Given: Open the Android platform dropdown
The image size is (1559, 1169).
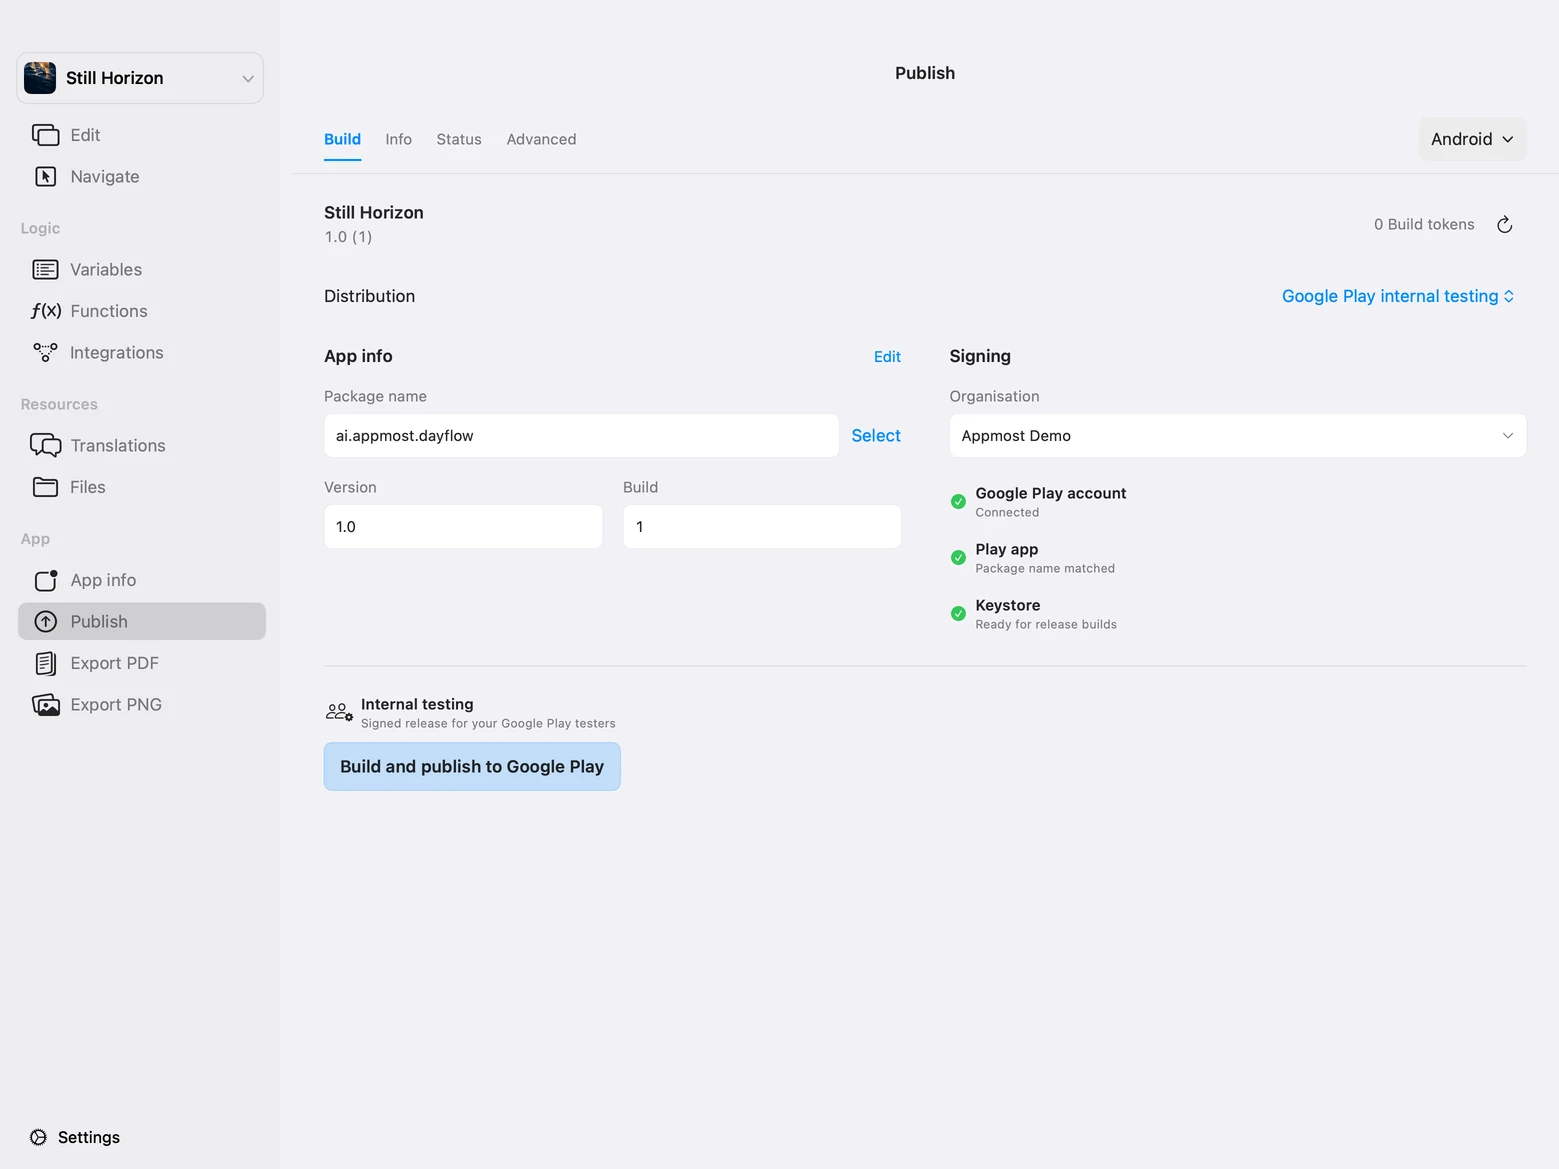Looking at the screenshot, I should point(1472,139).
